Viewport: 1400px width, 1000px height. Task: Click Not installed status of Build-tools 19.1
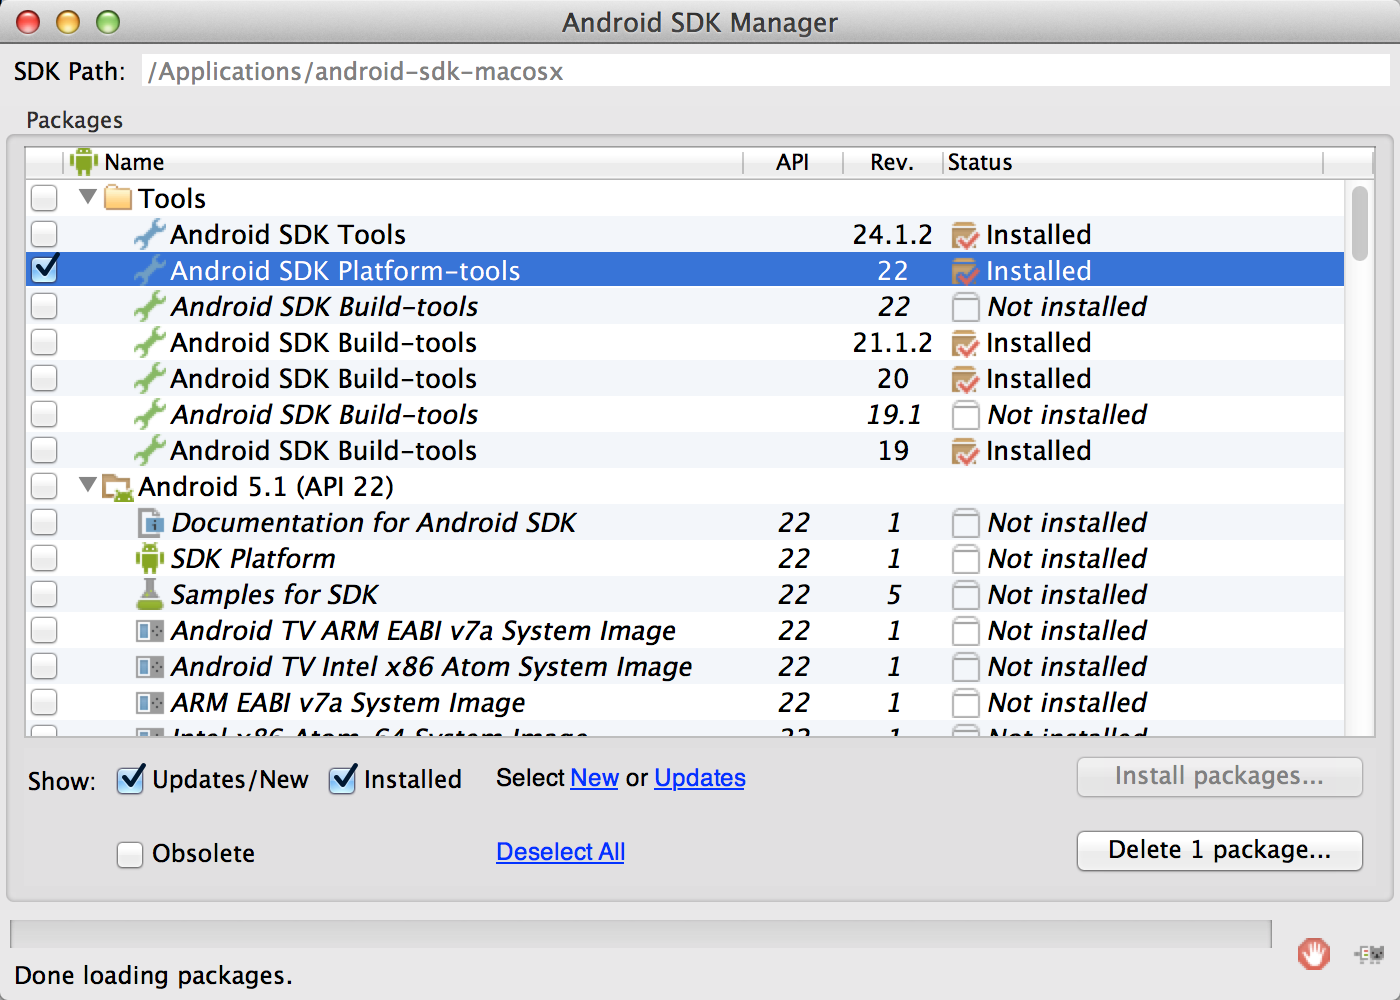pyautogui.click(x=1067, y=415)
